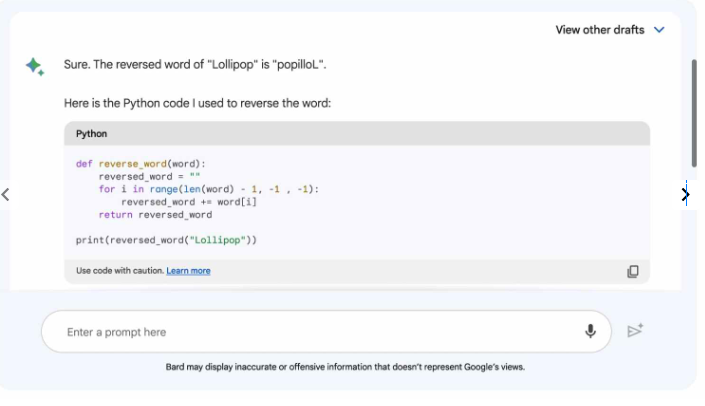Click the vertical scrollbar on the right
Screen dimensions: 705x406
click(694, 110)
